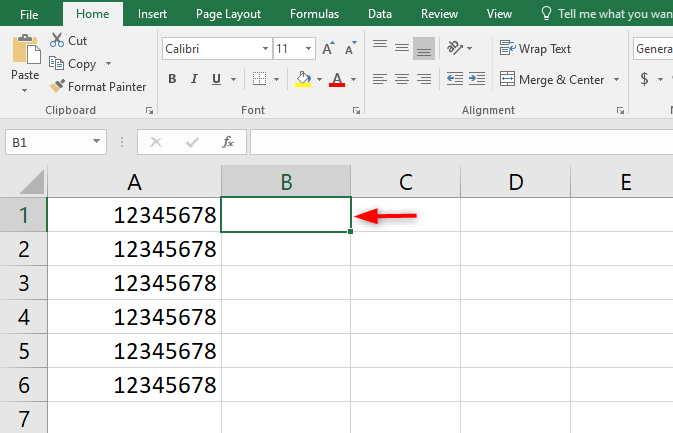Open the File menu
673x433 pixels.
[29, 14]
